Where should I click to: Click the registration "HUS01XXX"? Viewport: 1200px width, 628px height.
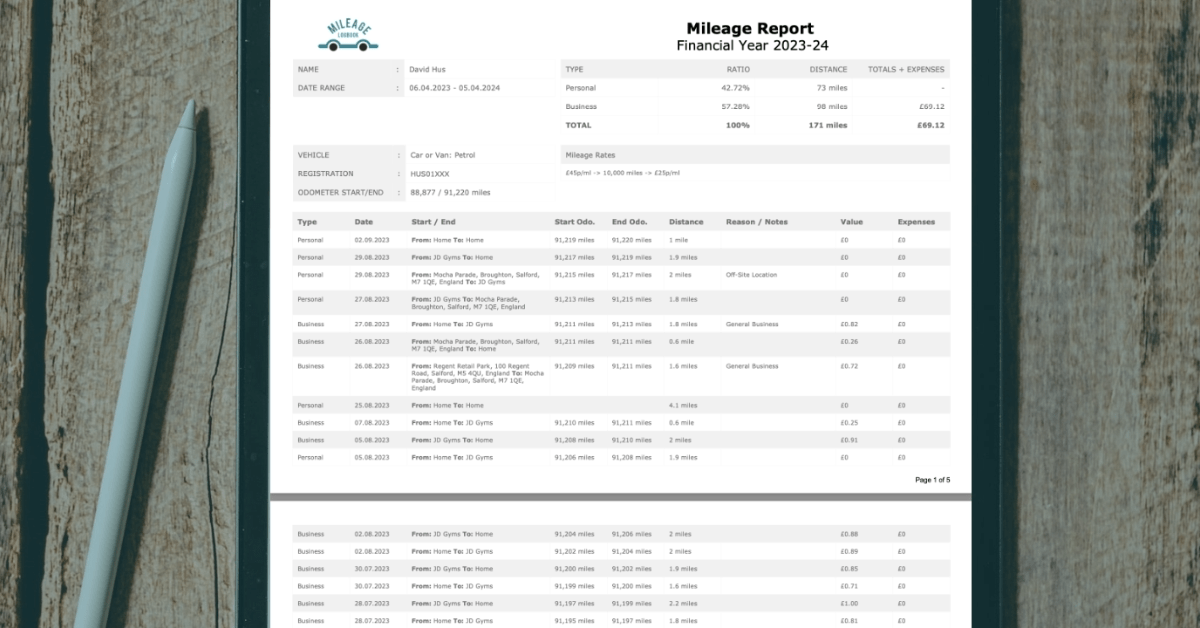click(x=430, y=174)
